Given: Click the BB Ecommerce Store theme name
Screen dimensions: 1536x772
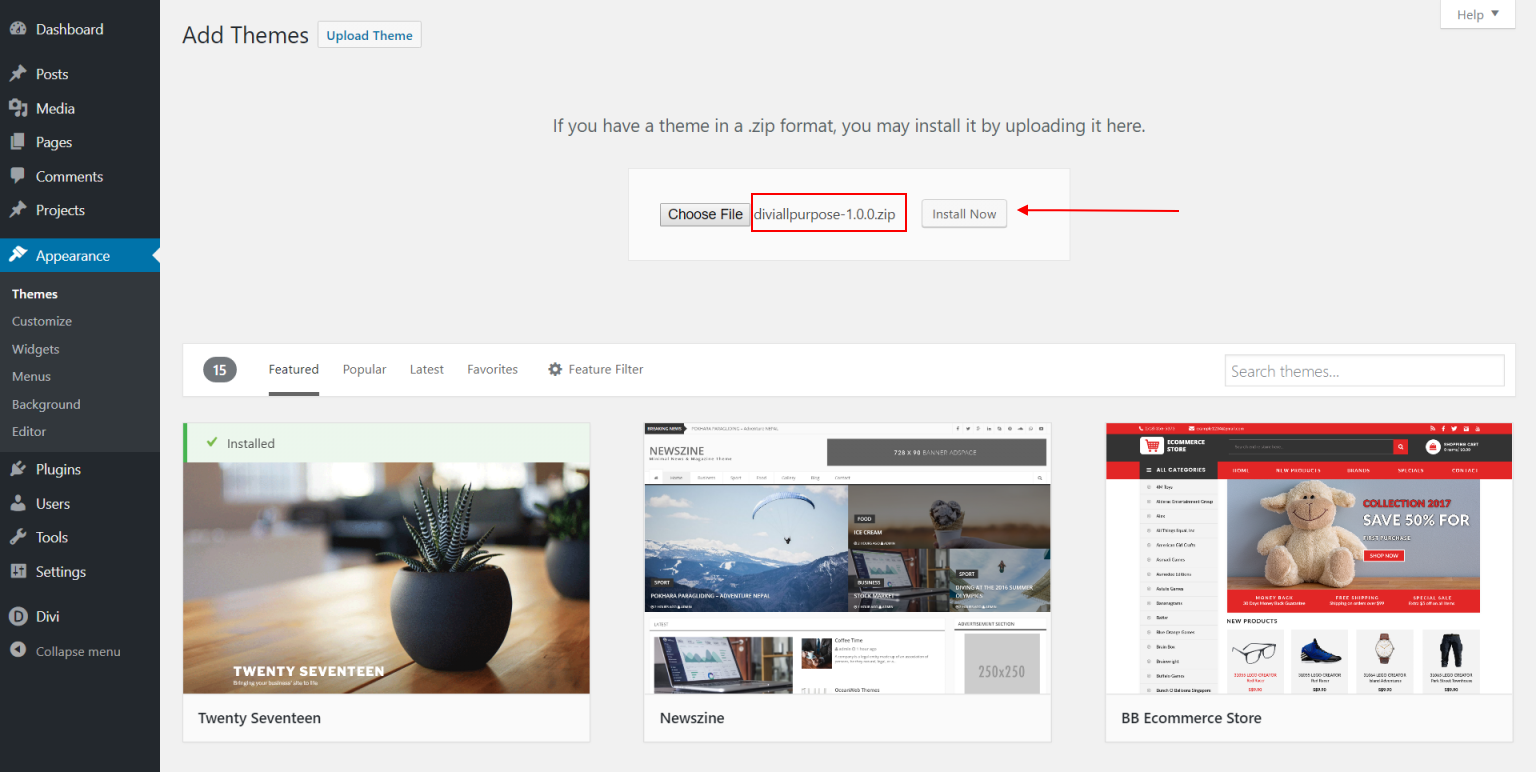Looking at the screenshot, I should click(1191, 718).
